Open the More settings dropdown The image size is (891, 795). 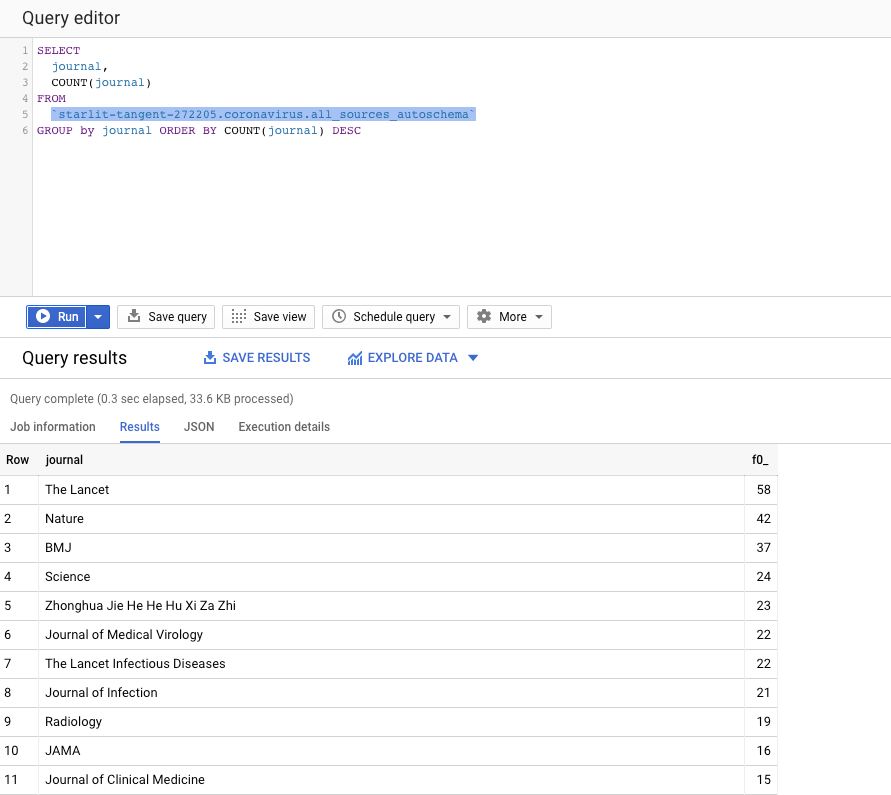click(509, 317)
